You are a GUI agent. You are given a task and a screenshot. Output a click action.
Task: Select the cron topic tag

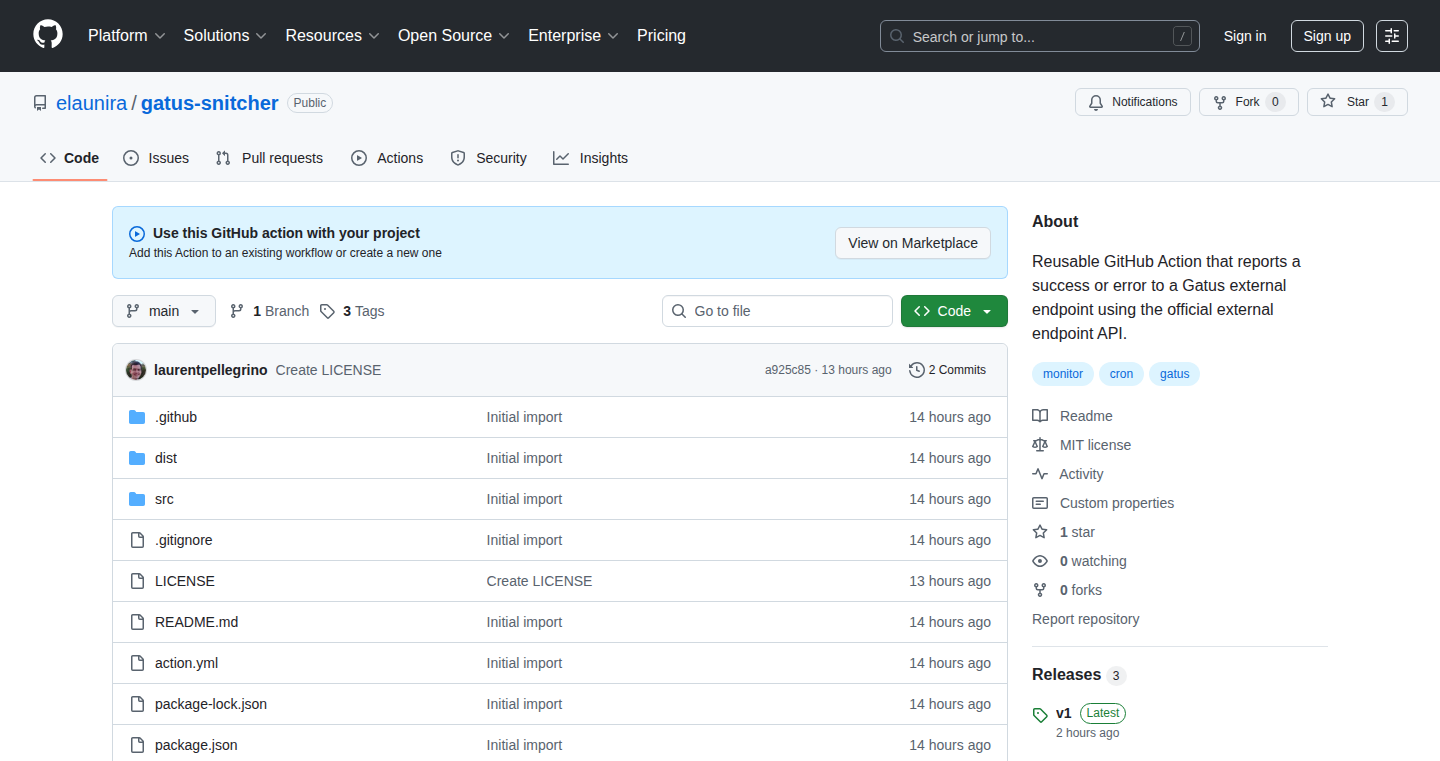tap(1122, 374)
